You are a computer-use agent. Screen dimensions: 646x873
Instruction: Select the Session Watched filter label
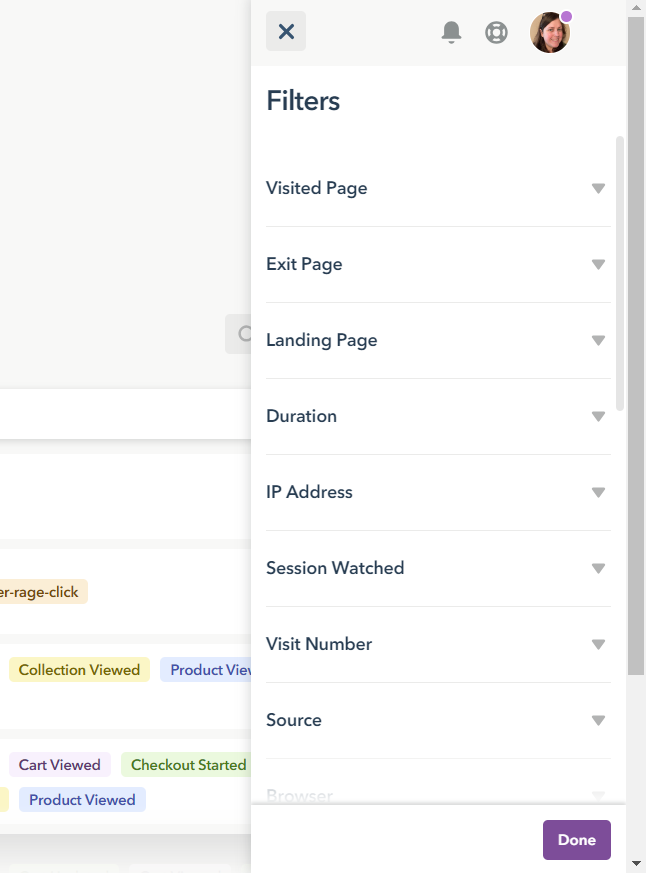(335, 568)
